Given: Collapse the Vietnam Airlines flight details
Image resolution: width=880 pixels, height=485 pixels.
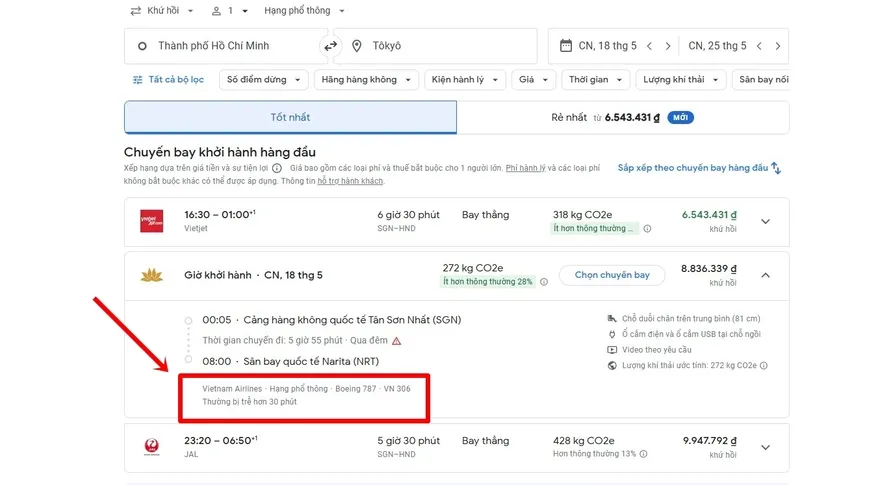Looking at the screenshot, I should (766, 275).
